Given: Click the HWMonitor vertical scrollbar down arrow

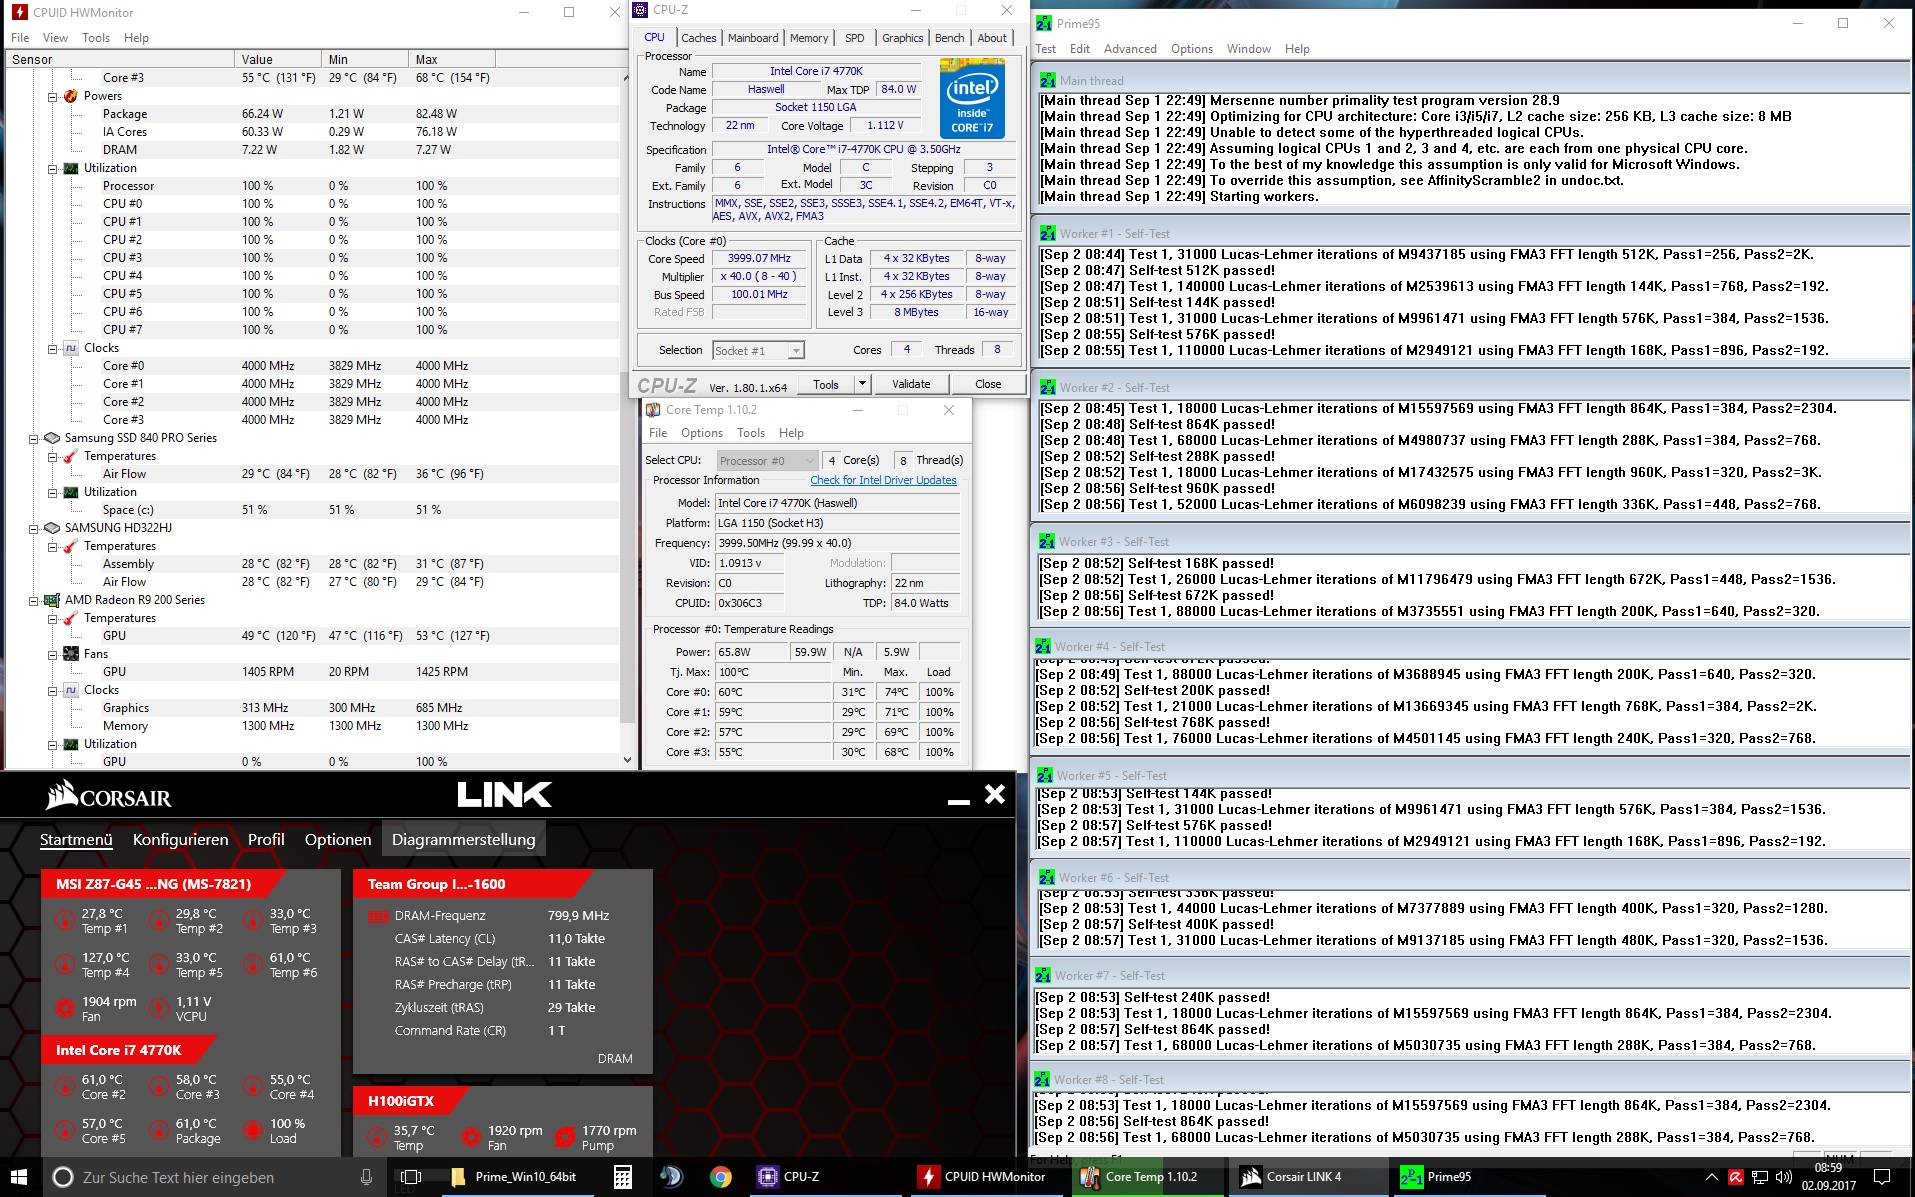Looking at the screenshot, I should pyautogui.click(x=627, y=760).
